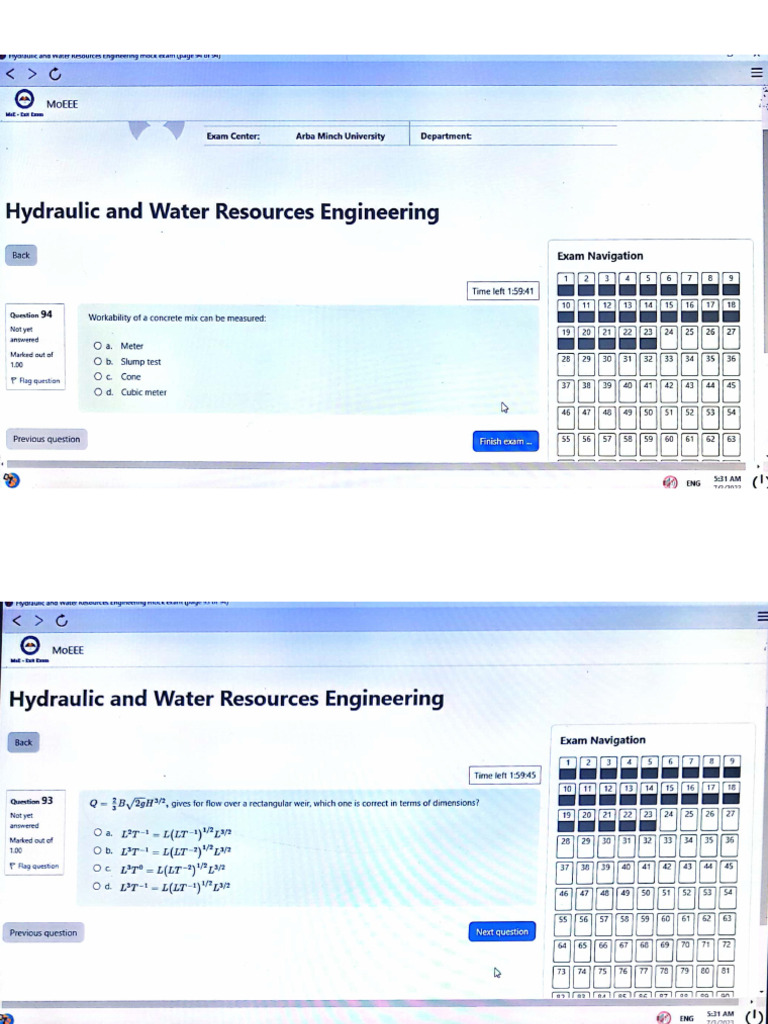
Task: Click 'Time left 1:59:41' timer box
Action: click(x=504, y=291)
